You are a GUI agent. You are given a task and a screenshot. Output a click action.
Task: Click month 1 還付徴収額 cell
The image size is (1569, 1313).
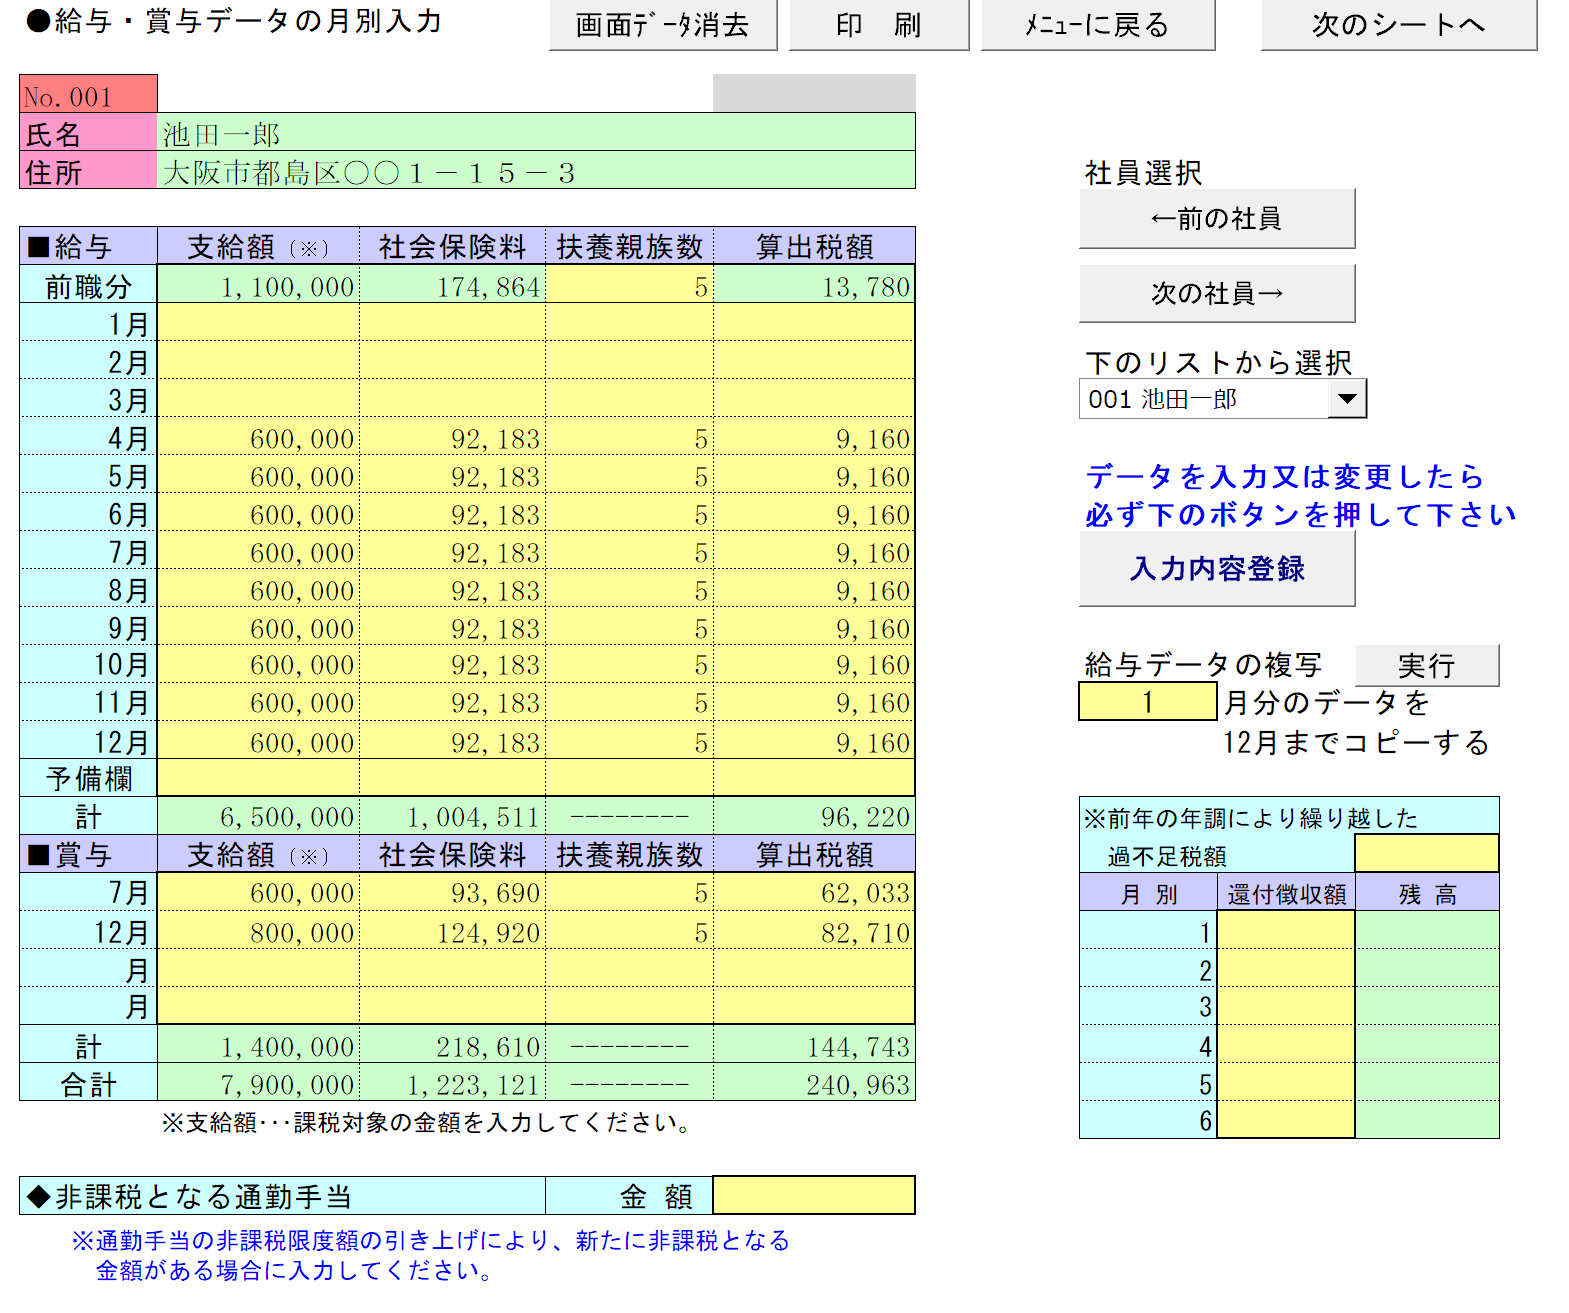(1285, 931)
